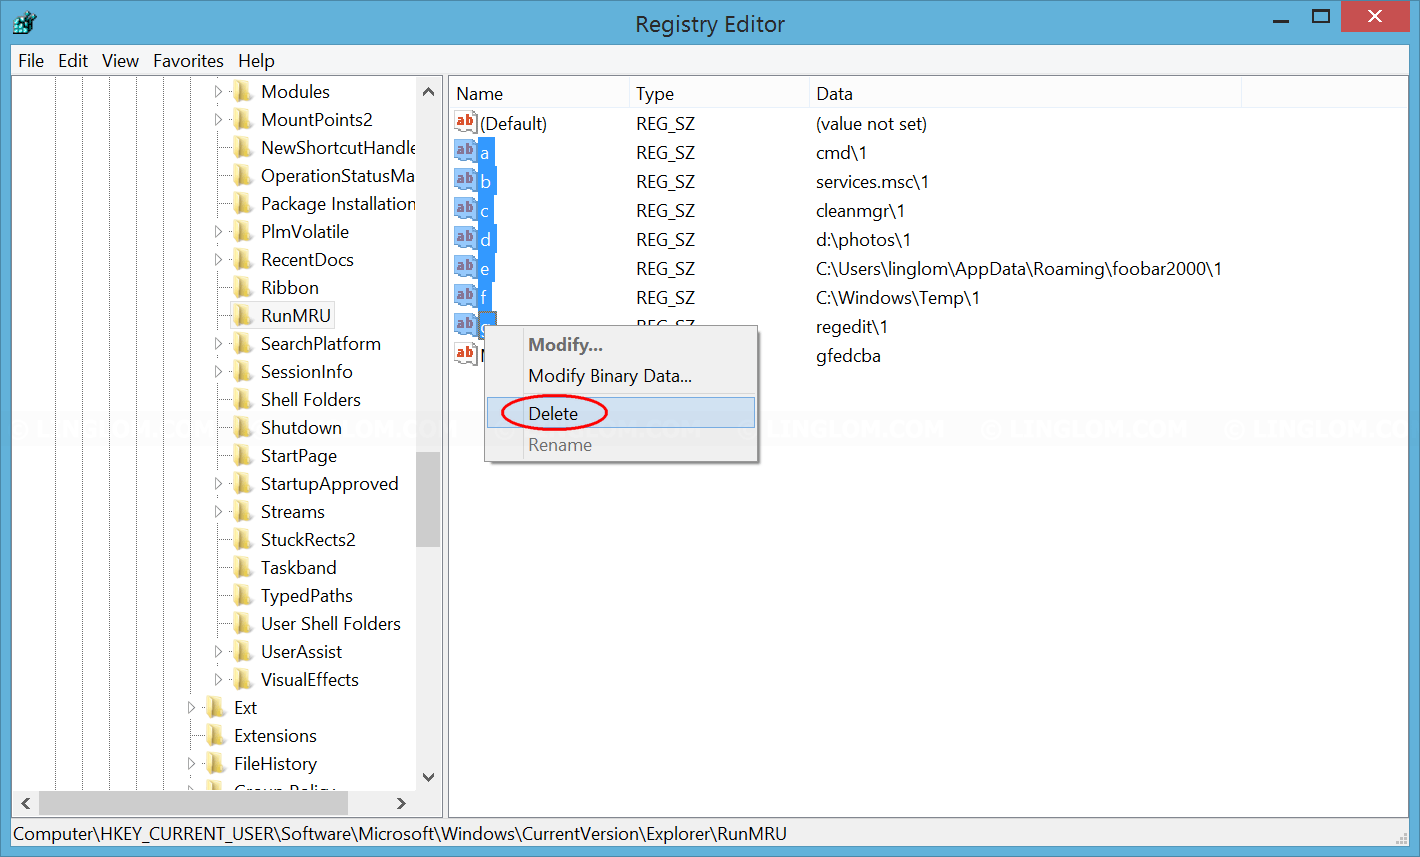Click the data cell C:\Windows\Temp\1
This screenshot has width=1420, height=857.
[x=898, y=298]
